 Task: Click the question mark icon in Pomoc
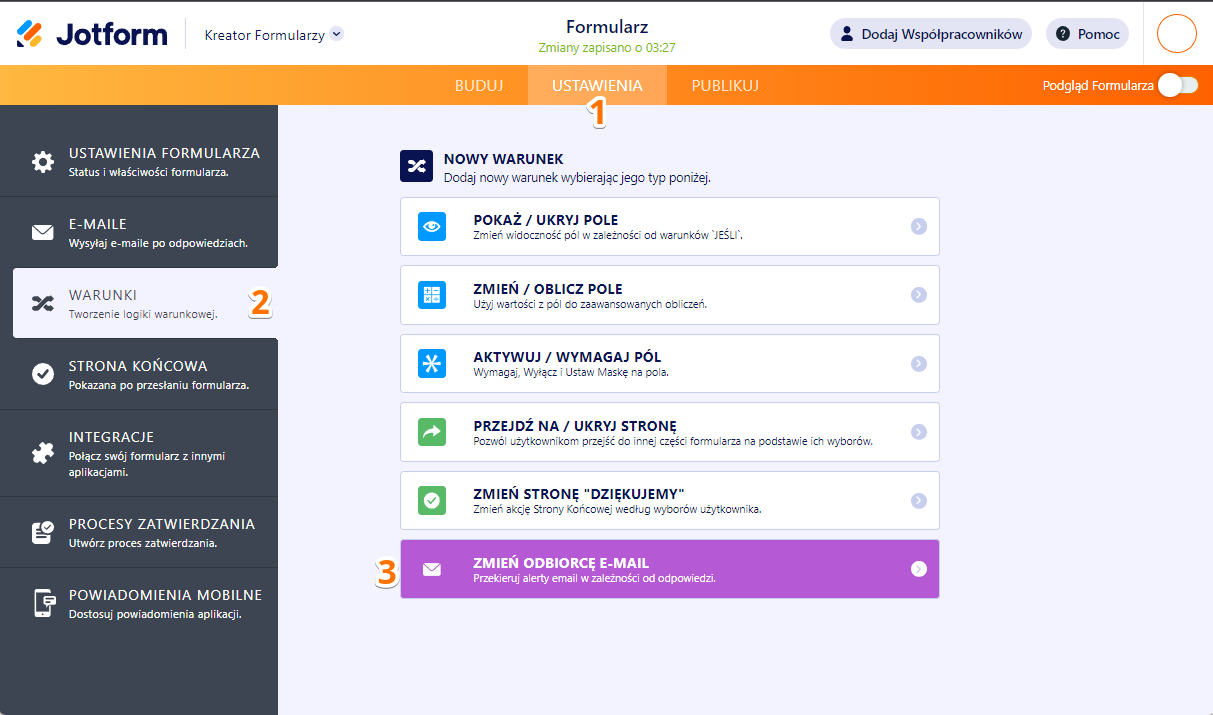(x=1063, y=34)
